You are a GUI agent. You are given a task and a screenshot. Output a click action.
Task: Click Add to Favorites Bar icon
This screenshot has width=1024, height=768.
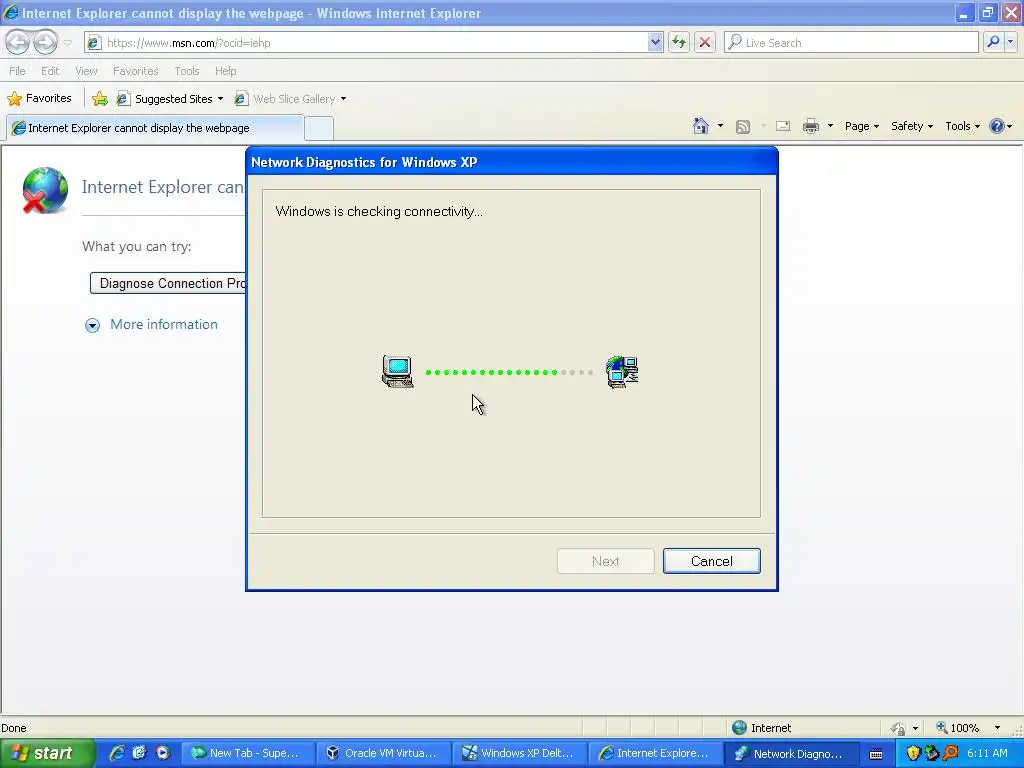click(x=100, y=99)
